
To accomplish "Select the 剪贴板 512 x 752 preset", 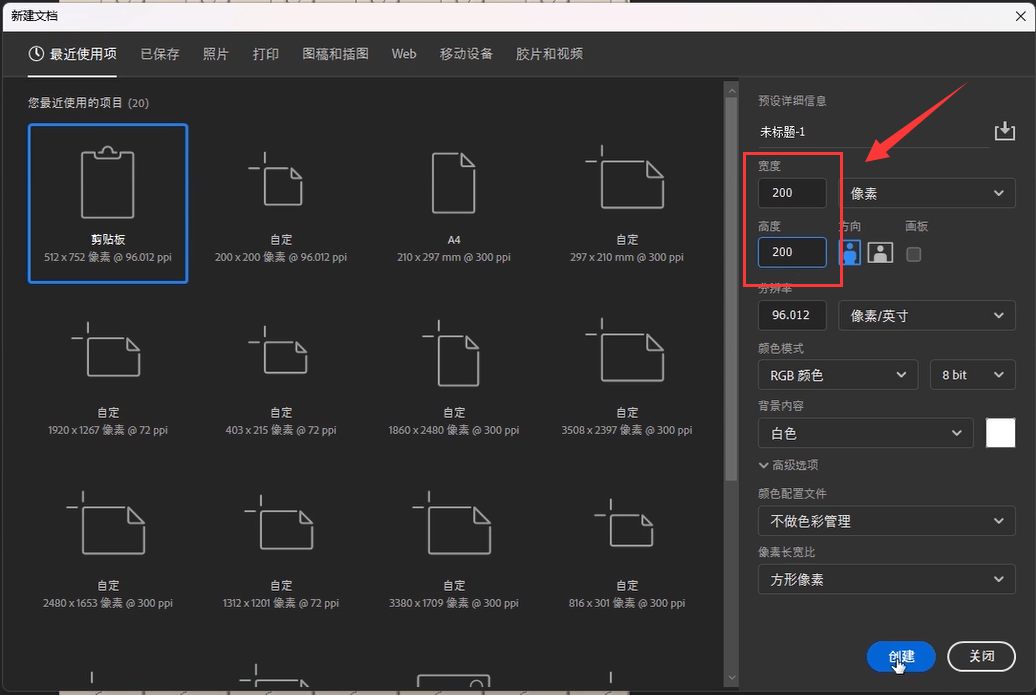I will [x=108, y=203].
